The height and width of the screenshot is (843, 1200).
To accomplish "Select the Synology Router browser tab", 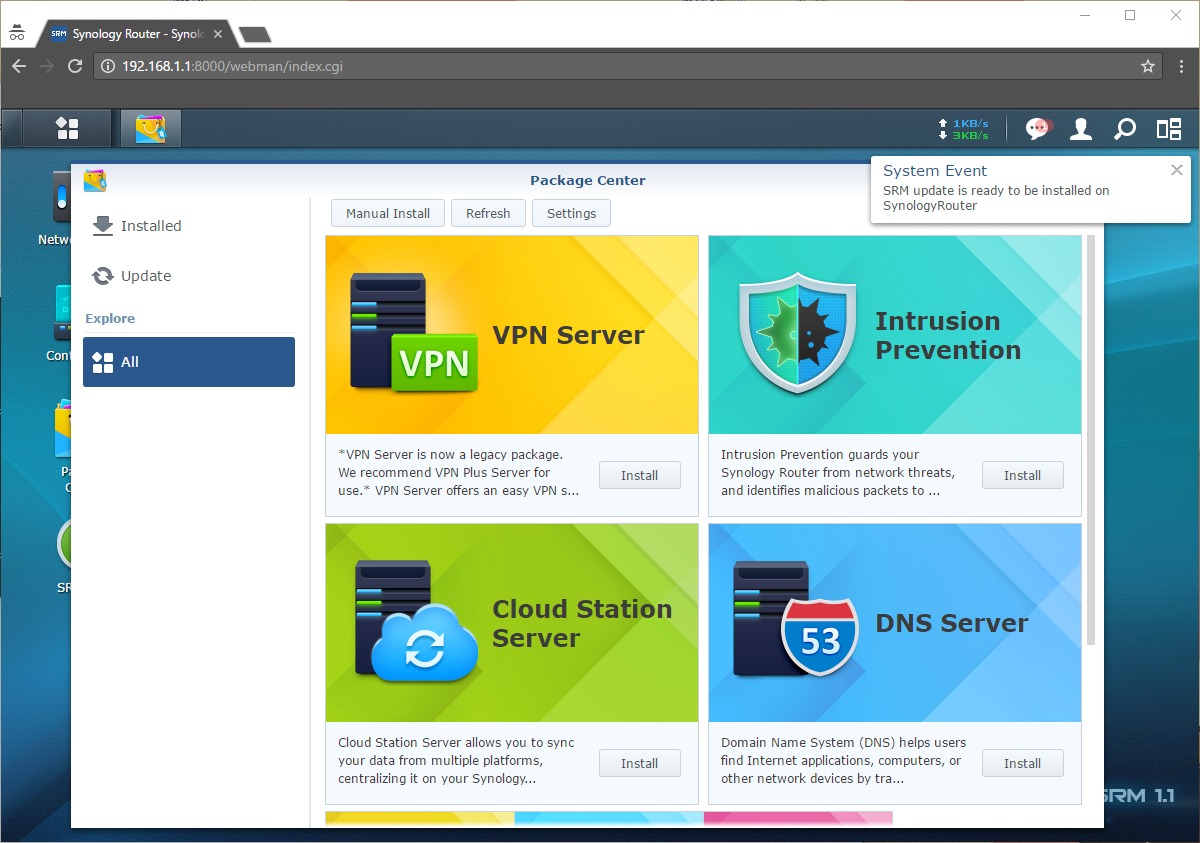I will tap(135, 34).
